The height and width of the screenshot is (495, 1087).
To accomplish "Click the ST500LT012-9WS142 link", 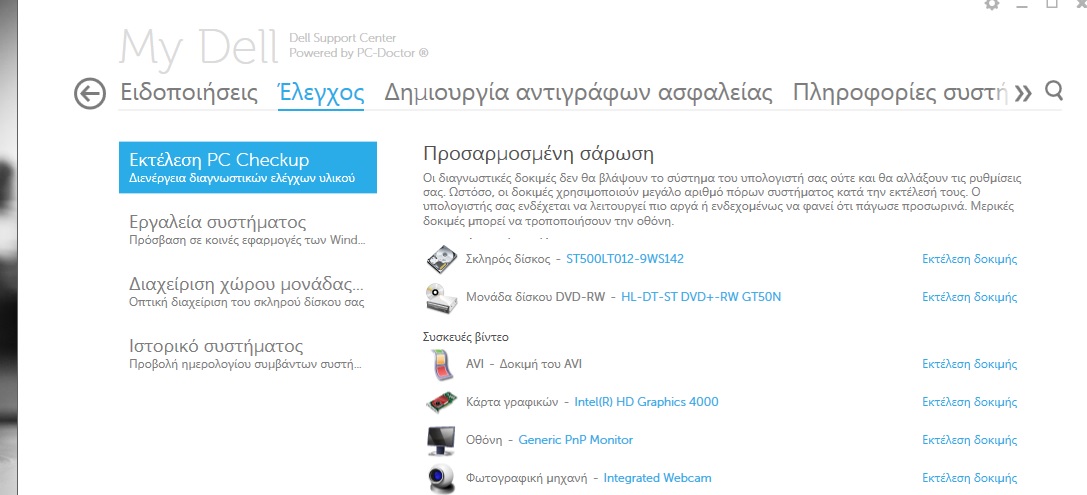I will point(625,259).
